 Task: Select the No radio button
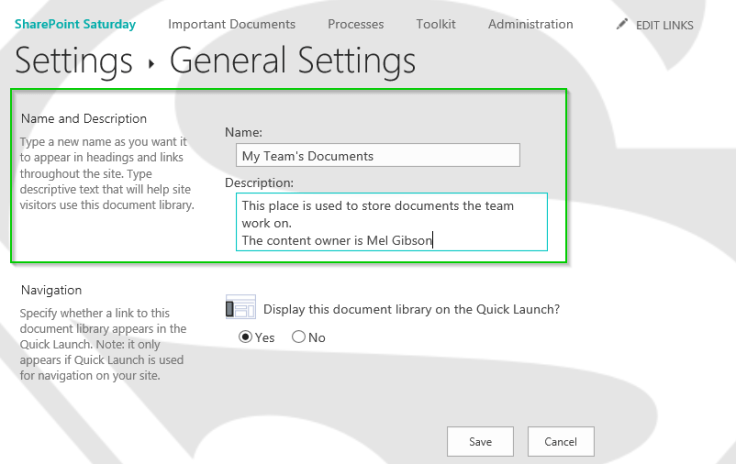click(298, 337)
